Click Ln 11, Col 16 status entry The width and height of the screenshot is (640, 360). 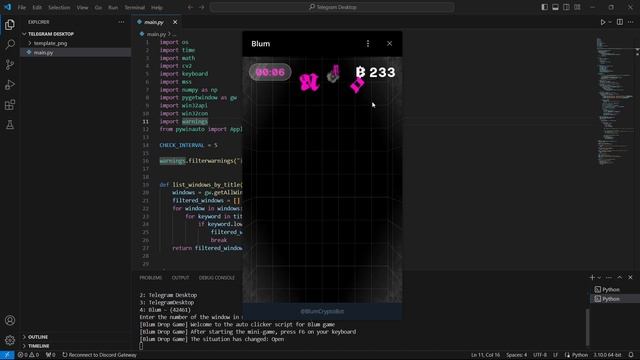click(485, 355)
